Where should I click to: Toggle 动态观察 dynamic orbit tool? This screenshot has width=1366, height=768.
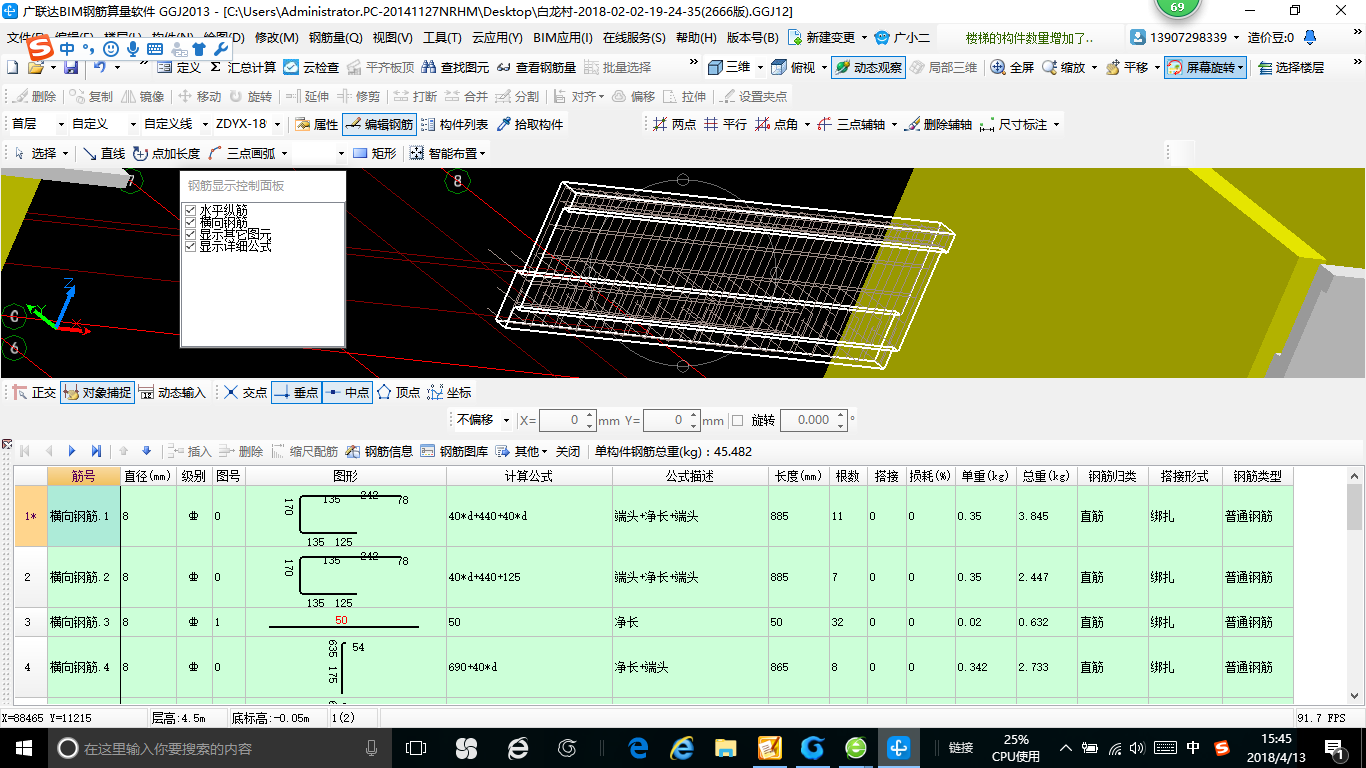(868, 67)
